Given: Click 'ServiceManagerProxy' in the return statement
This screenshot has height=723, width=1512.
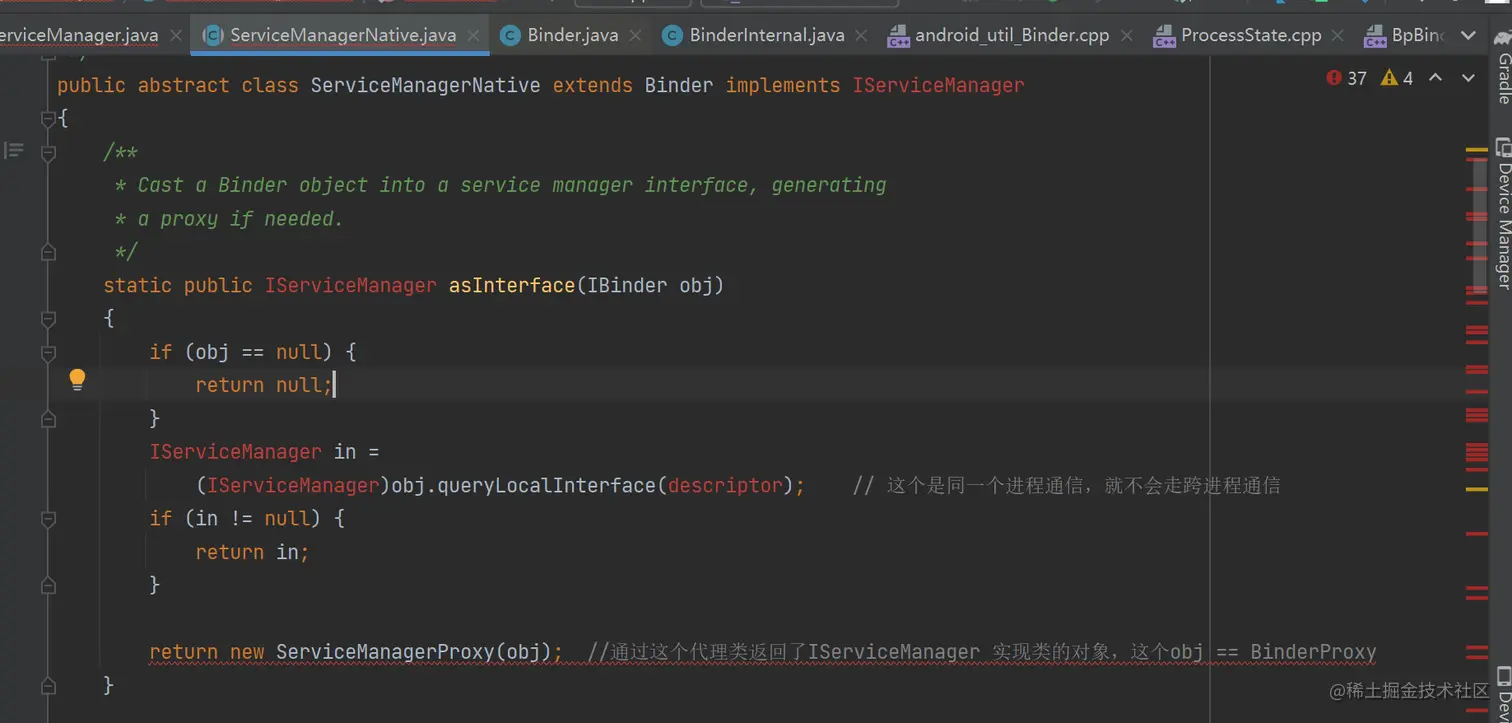Looking at the screenshot, I should pos(385,652).
